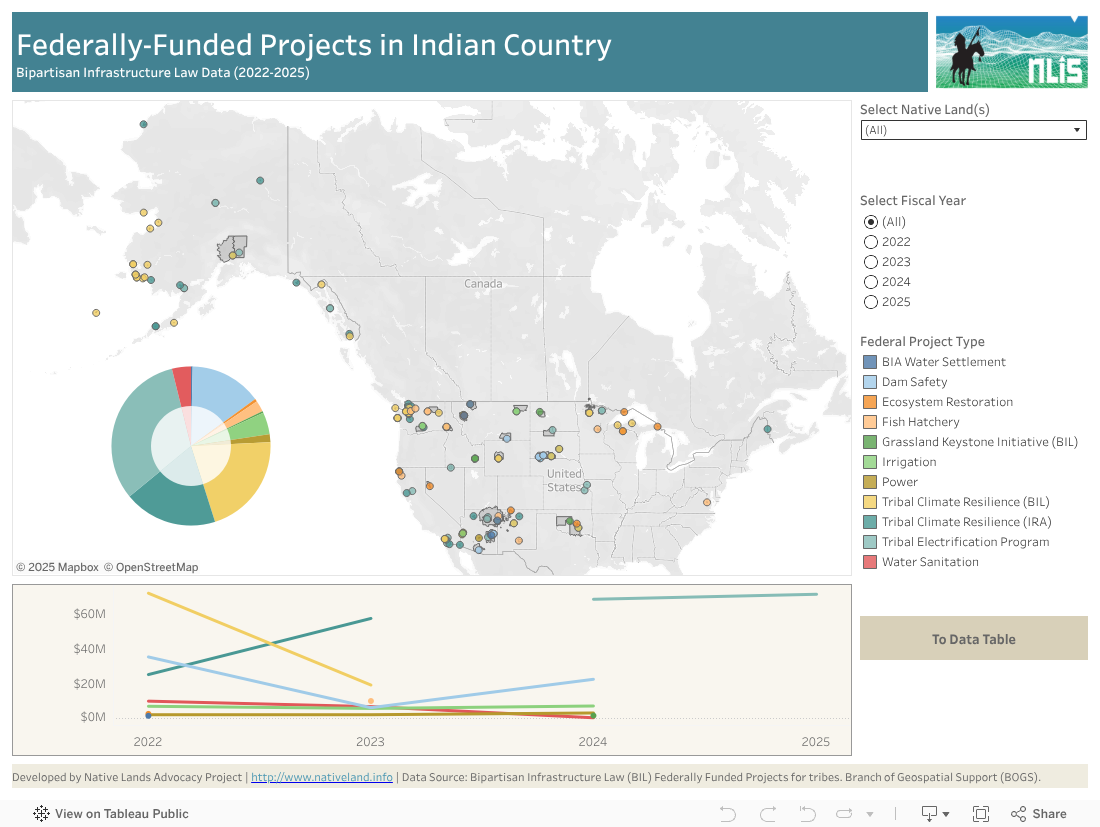
Task: Click the NLIS logo image
Action: pyautogui.click(x=1011, y=52)
